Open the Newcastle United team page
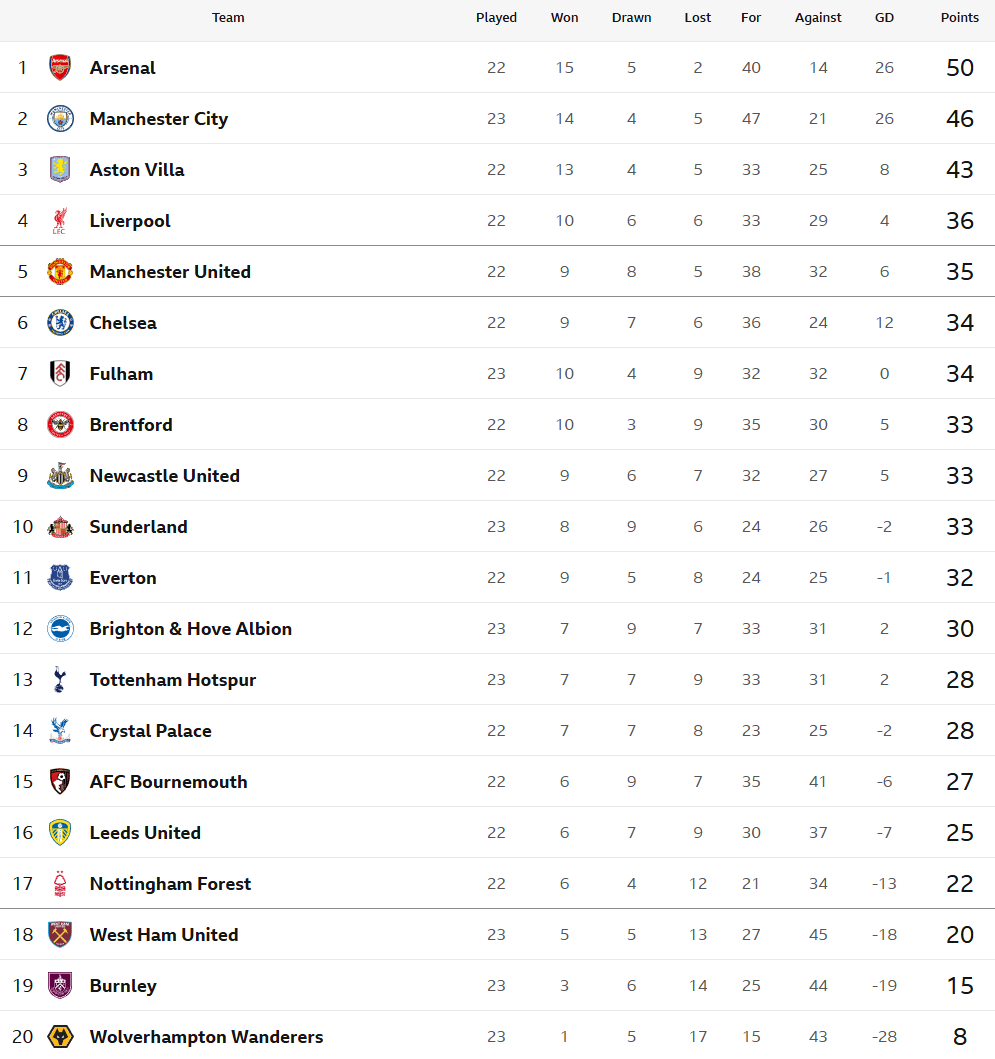Viewport: 995px width, 1059px height. pyautogui.click(x=164, y=476)
